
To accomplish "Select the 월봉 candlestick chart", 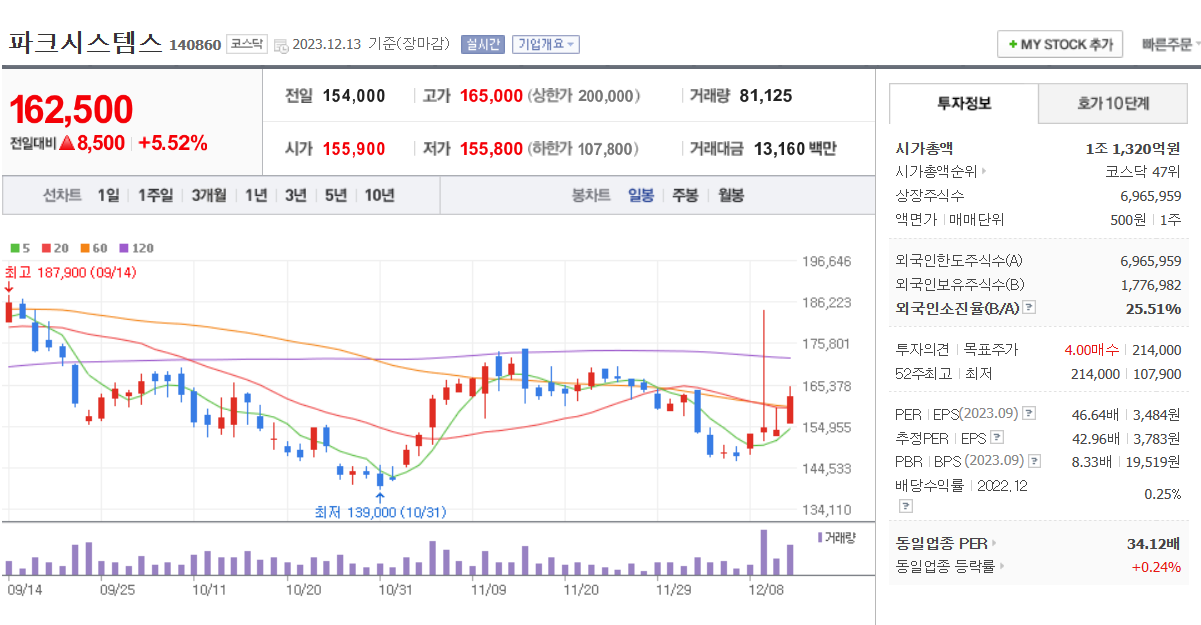I will pos(731,195).
